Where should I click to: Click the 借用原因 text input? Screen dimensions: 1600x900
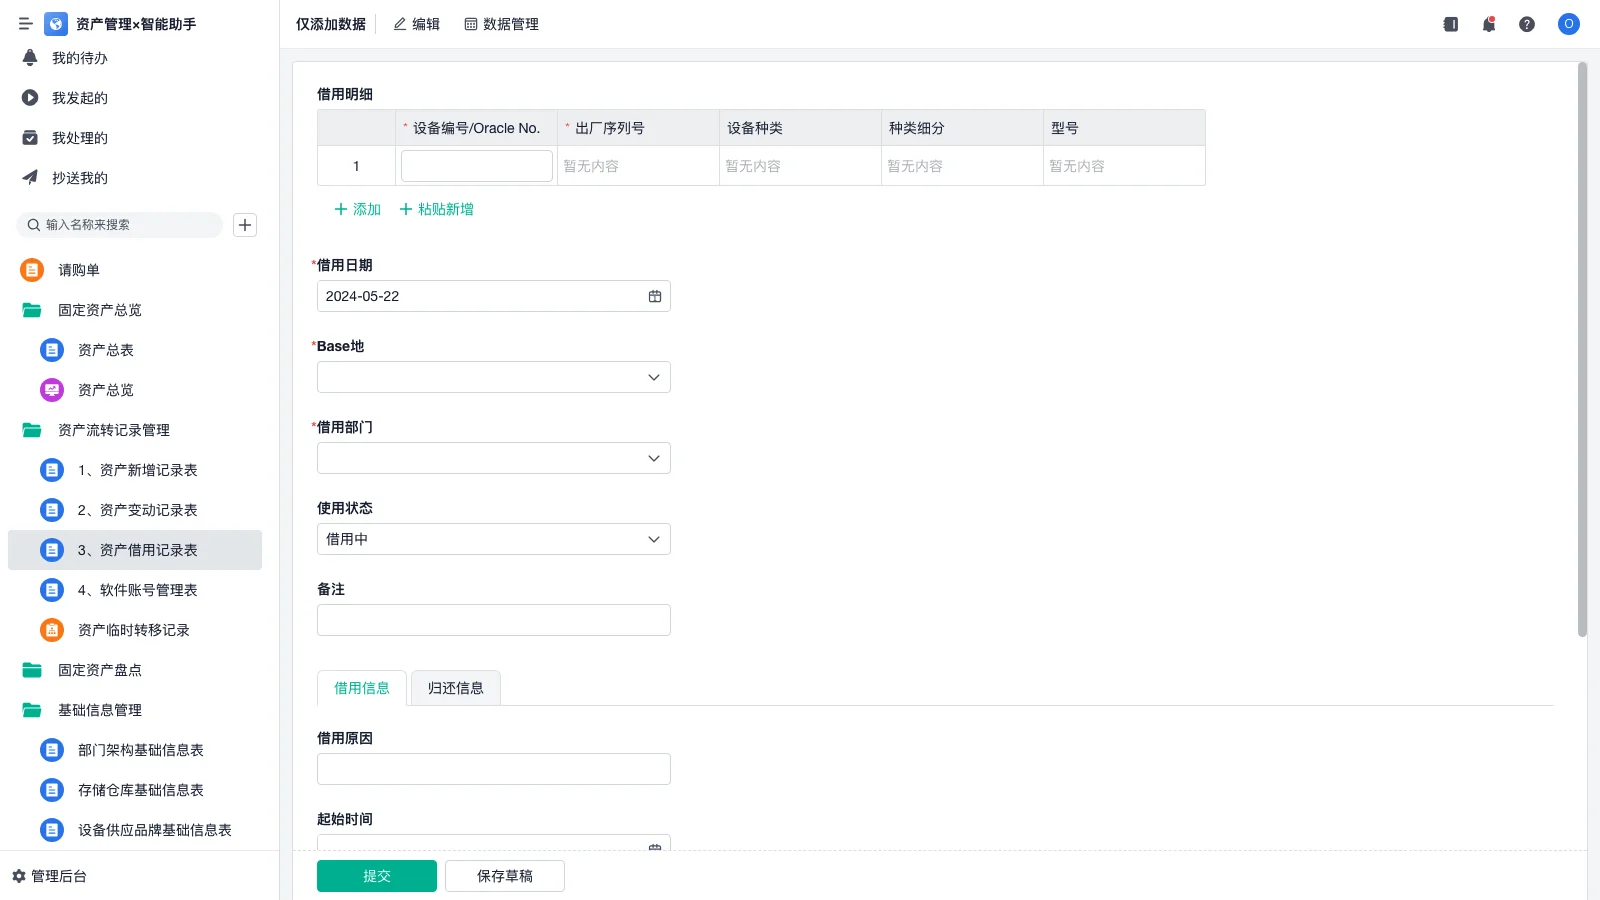494,769
